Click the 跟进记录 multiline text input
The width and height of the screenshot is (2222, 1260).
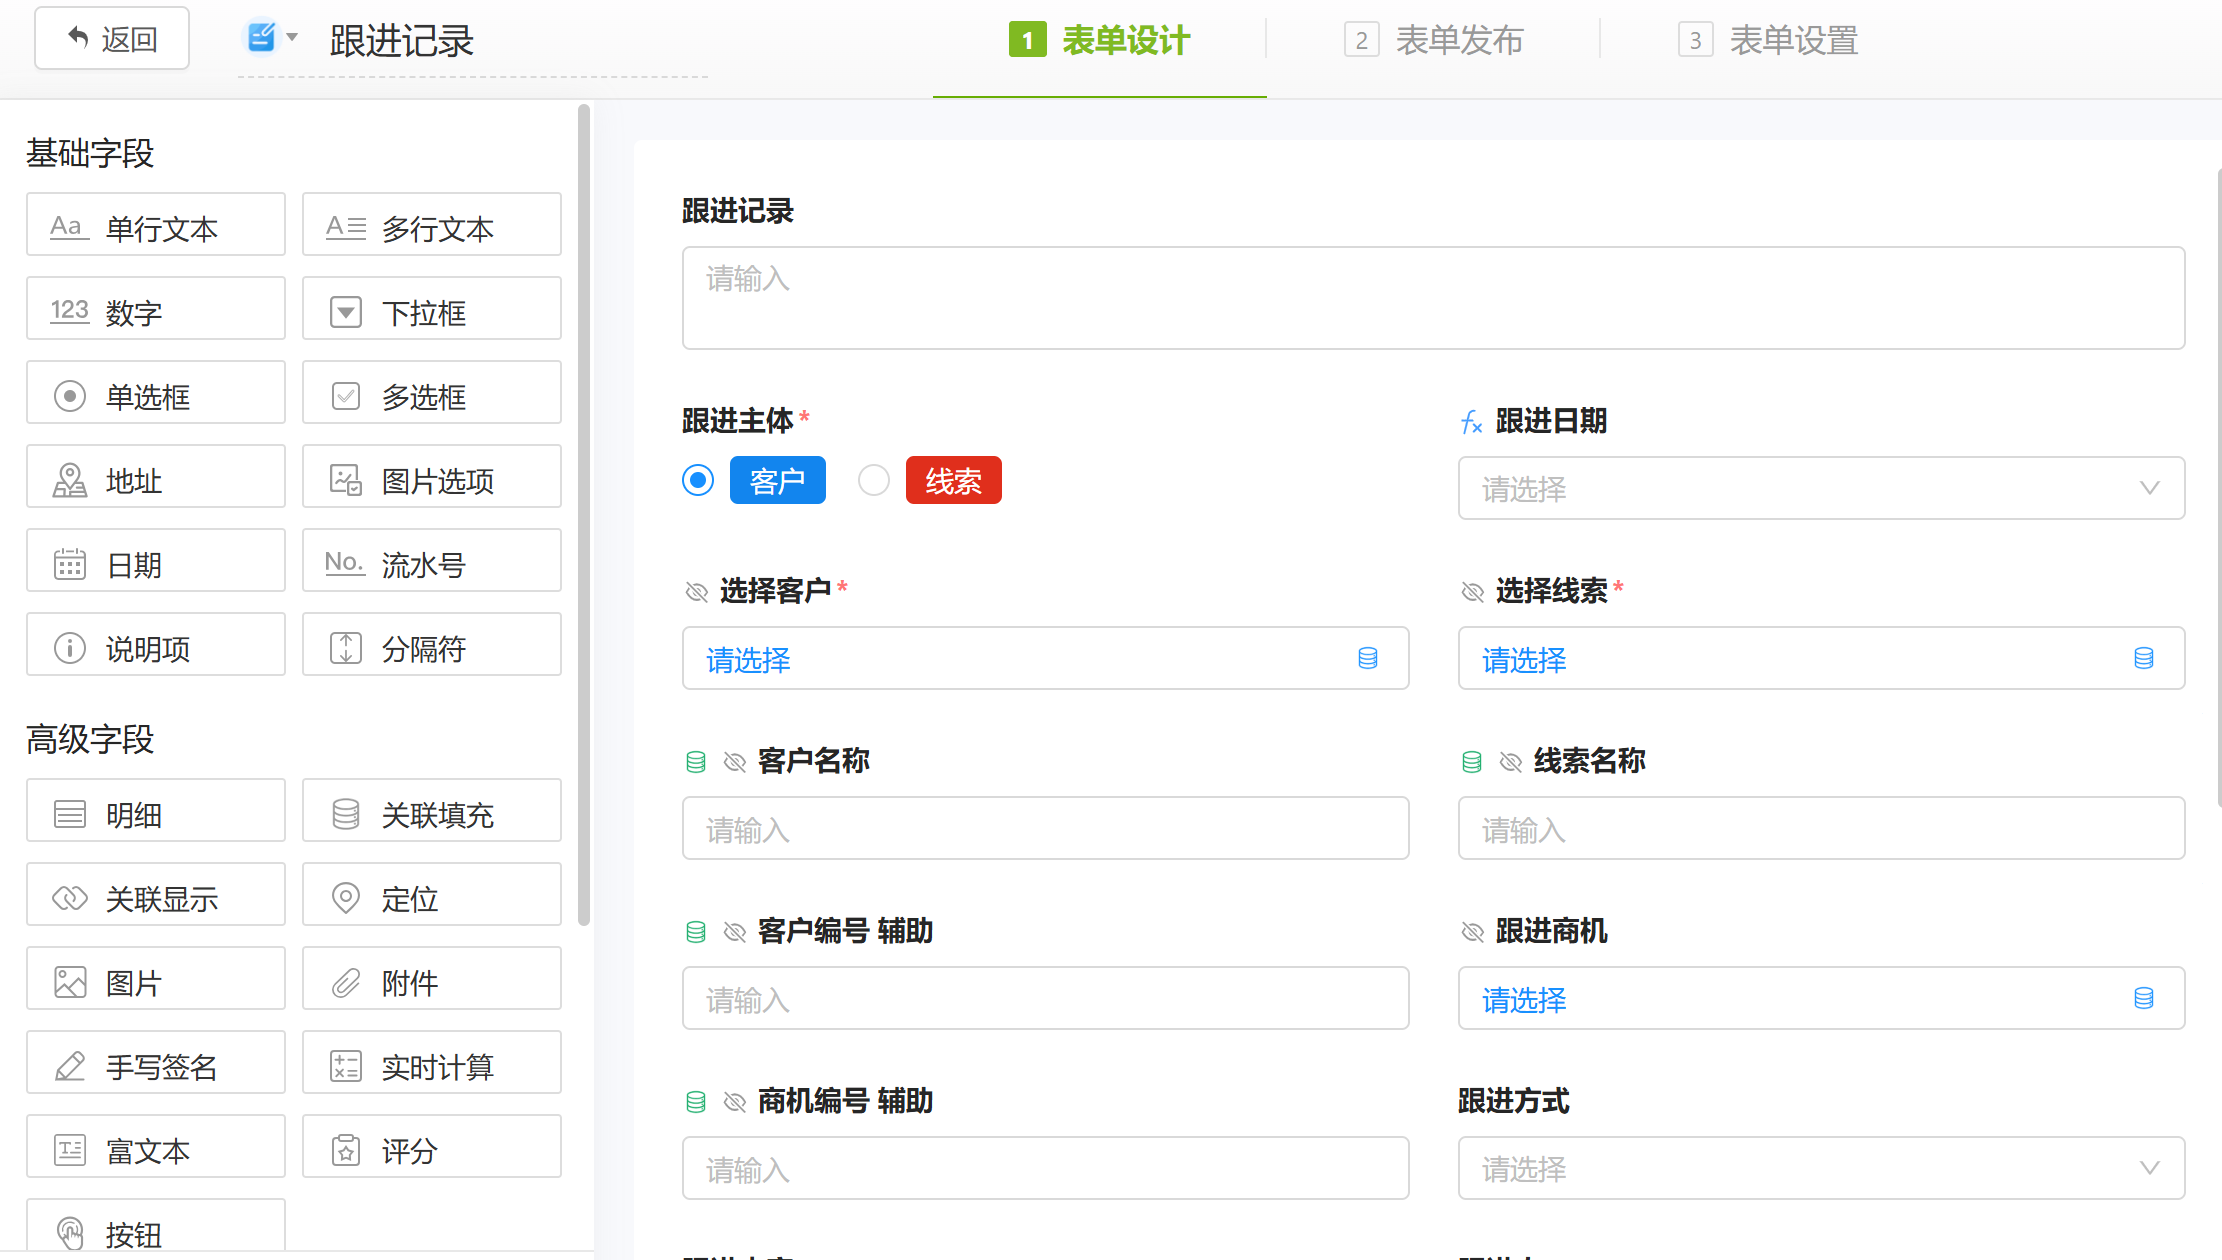click(x=1433, y=298)
